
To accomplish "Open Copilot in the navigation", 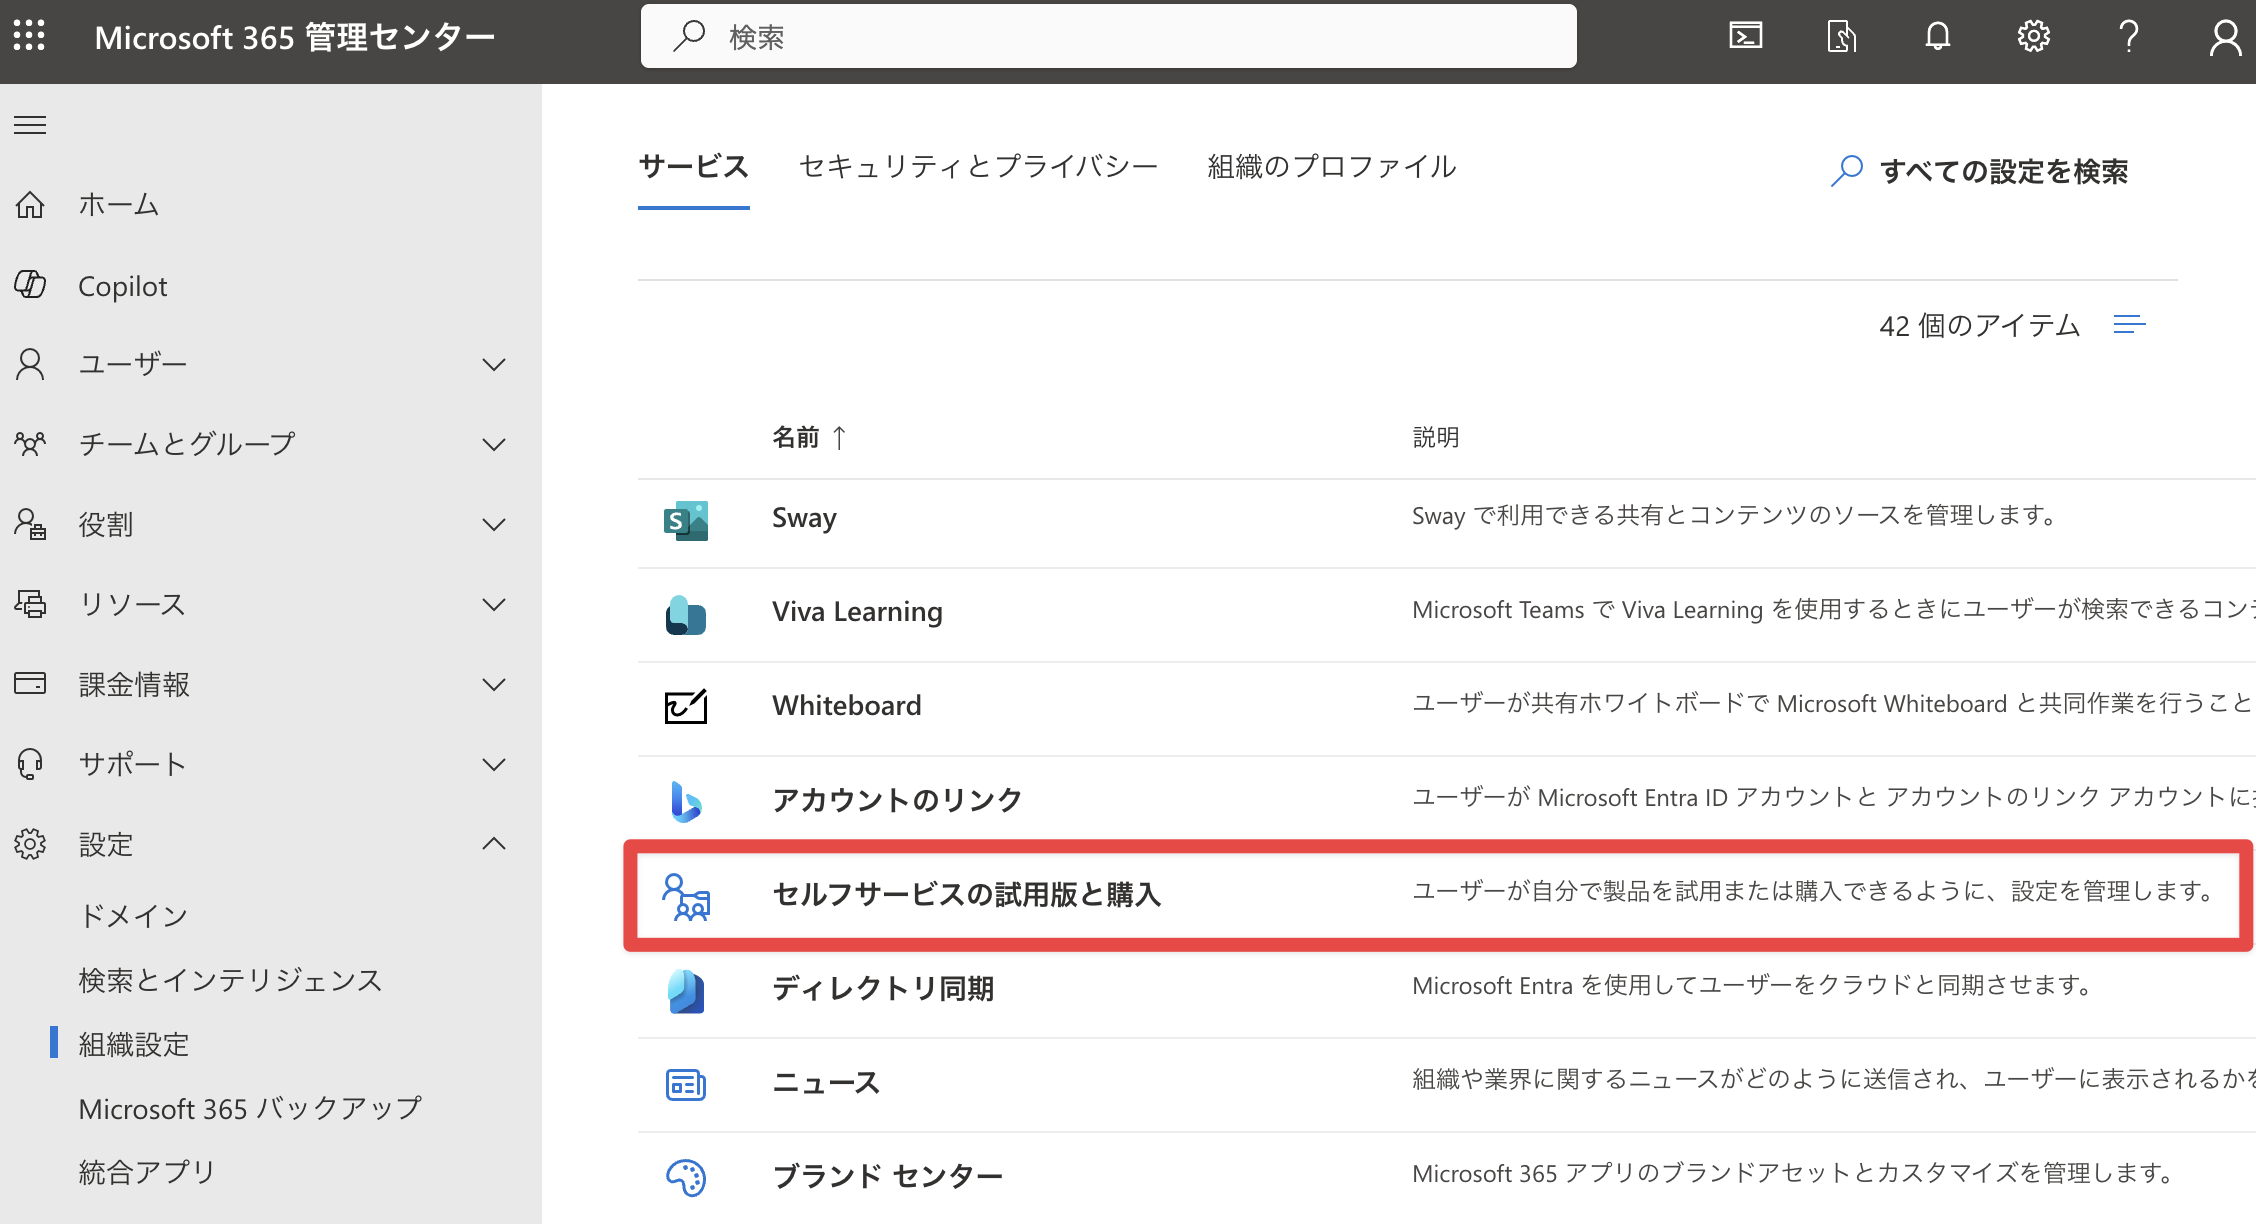I will tap(123, 286).
